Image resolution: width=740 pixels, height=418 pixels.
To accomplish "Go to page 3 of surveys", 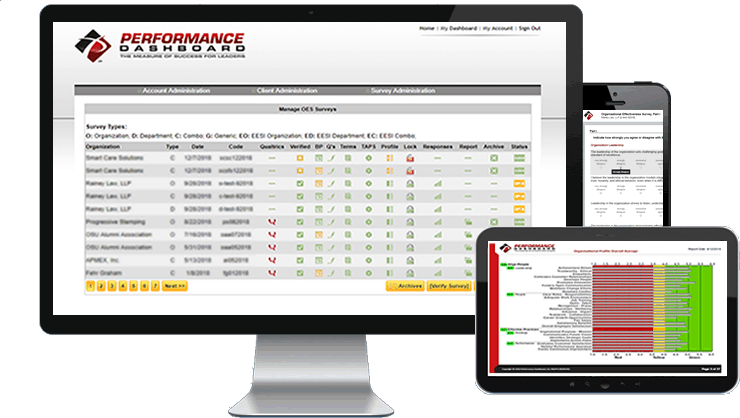I will (112, 286).
